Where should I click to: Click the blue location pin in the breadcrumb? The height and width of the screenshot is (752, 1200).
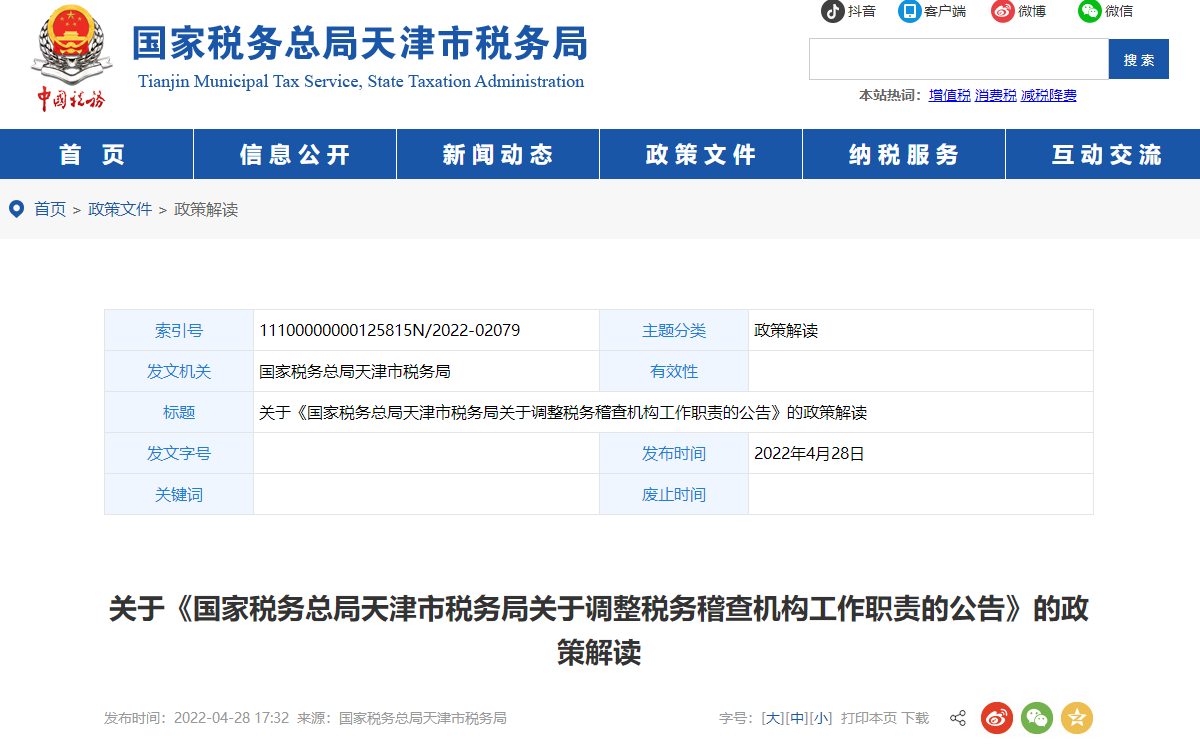pyautogui.click(x=15, y=210)
